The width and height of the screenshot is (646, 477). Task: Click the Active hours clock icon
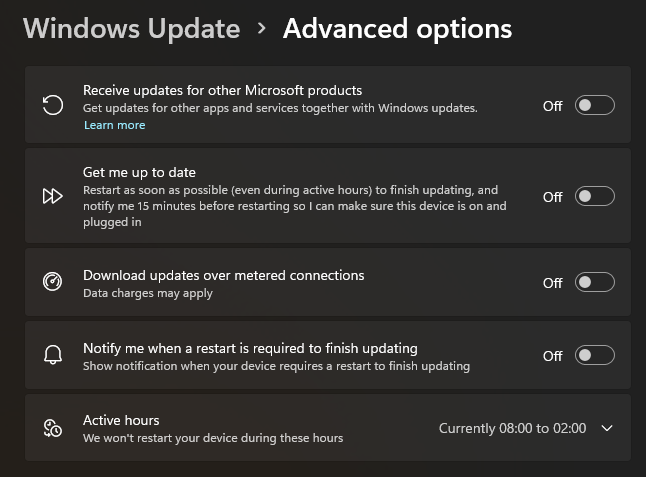[x=53, y=428]
